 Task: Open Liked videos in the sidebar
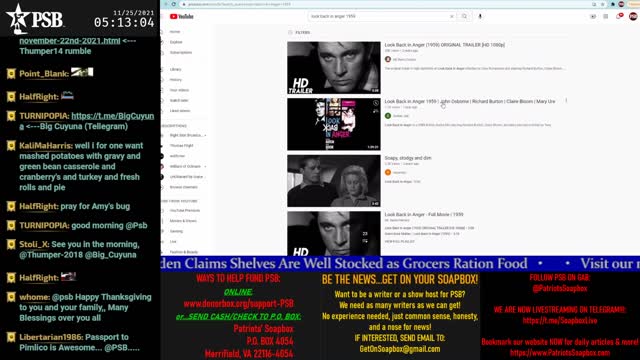(180, 111)
